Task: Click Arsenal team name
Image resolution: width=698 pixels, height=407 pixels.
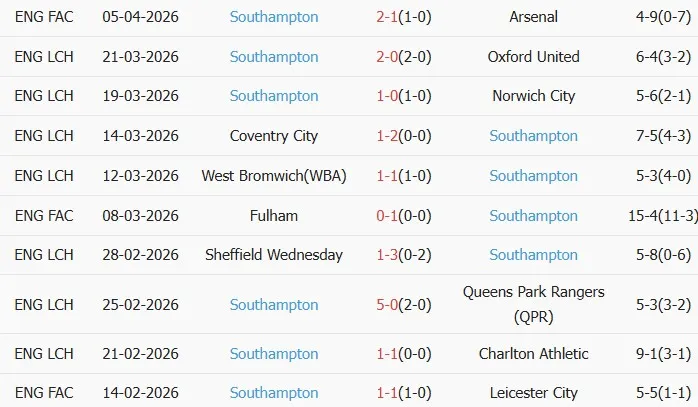Action: pos(533,17)
